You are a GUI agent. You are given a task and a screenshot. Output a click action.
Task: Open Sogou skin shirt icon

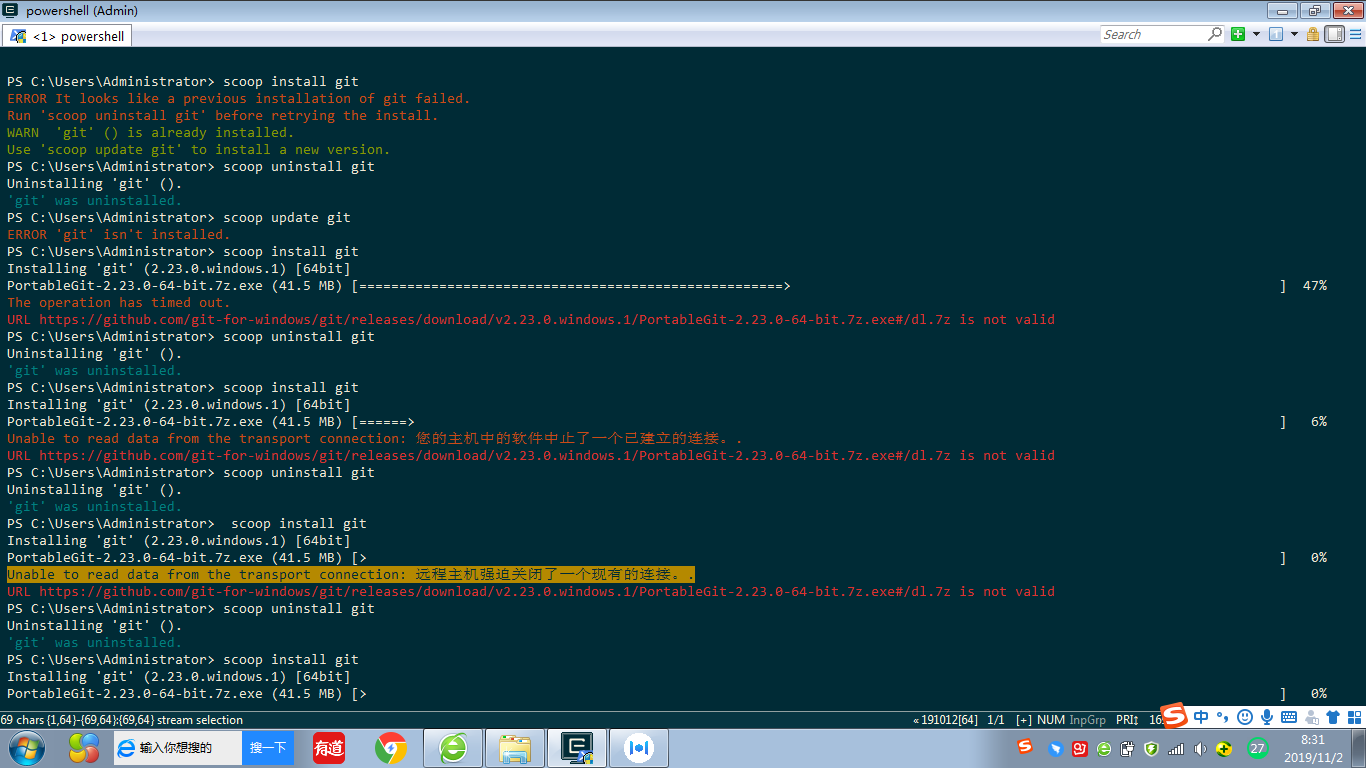pyautogui.click(x=1333, y=717)
